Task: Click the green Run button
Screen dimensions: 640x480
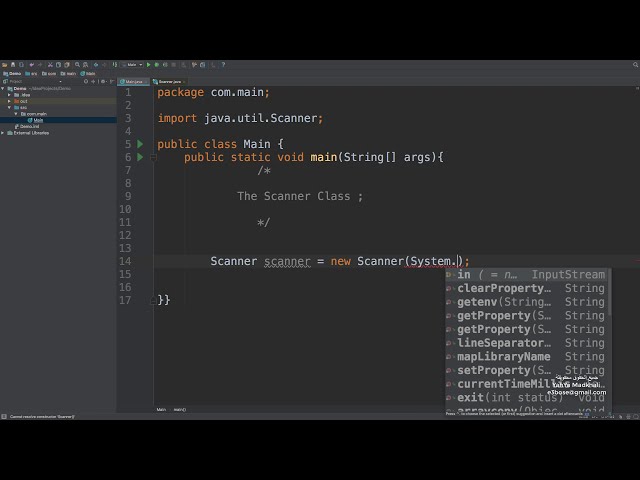Action: (x=148, y=65)
